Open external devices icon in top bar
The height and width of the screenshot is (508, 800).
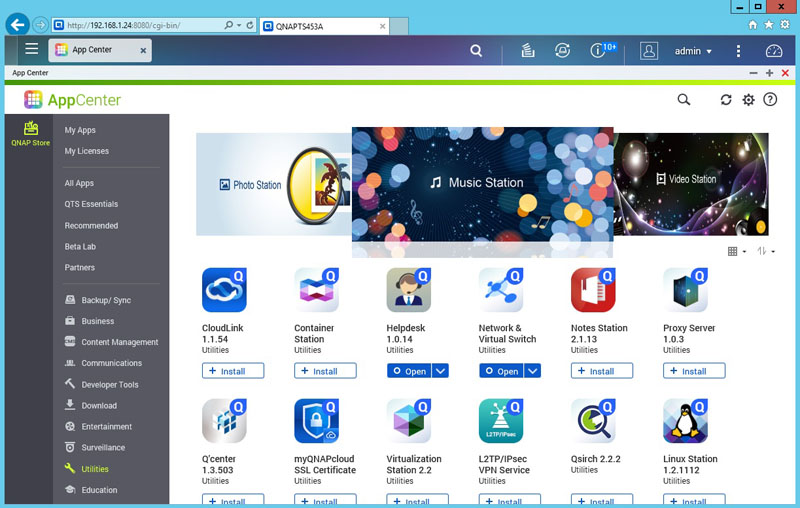pos(562,50)
